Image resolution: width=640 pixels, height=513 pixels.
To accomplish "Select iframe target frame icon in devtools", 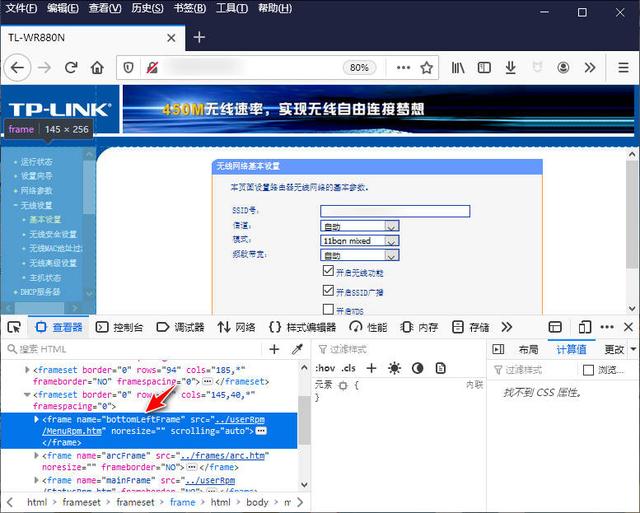I will 555,327.
